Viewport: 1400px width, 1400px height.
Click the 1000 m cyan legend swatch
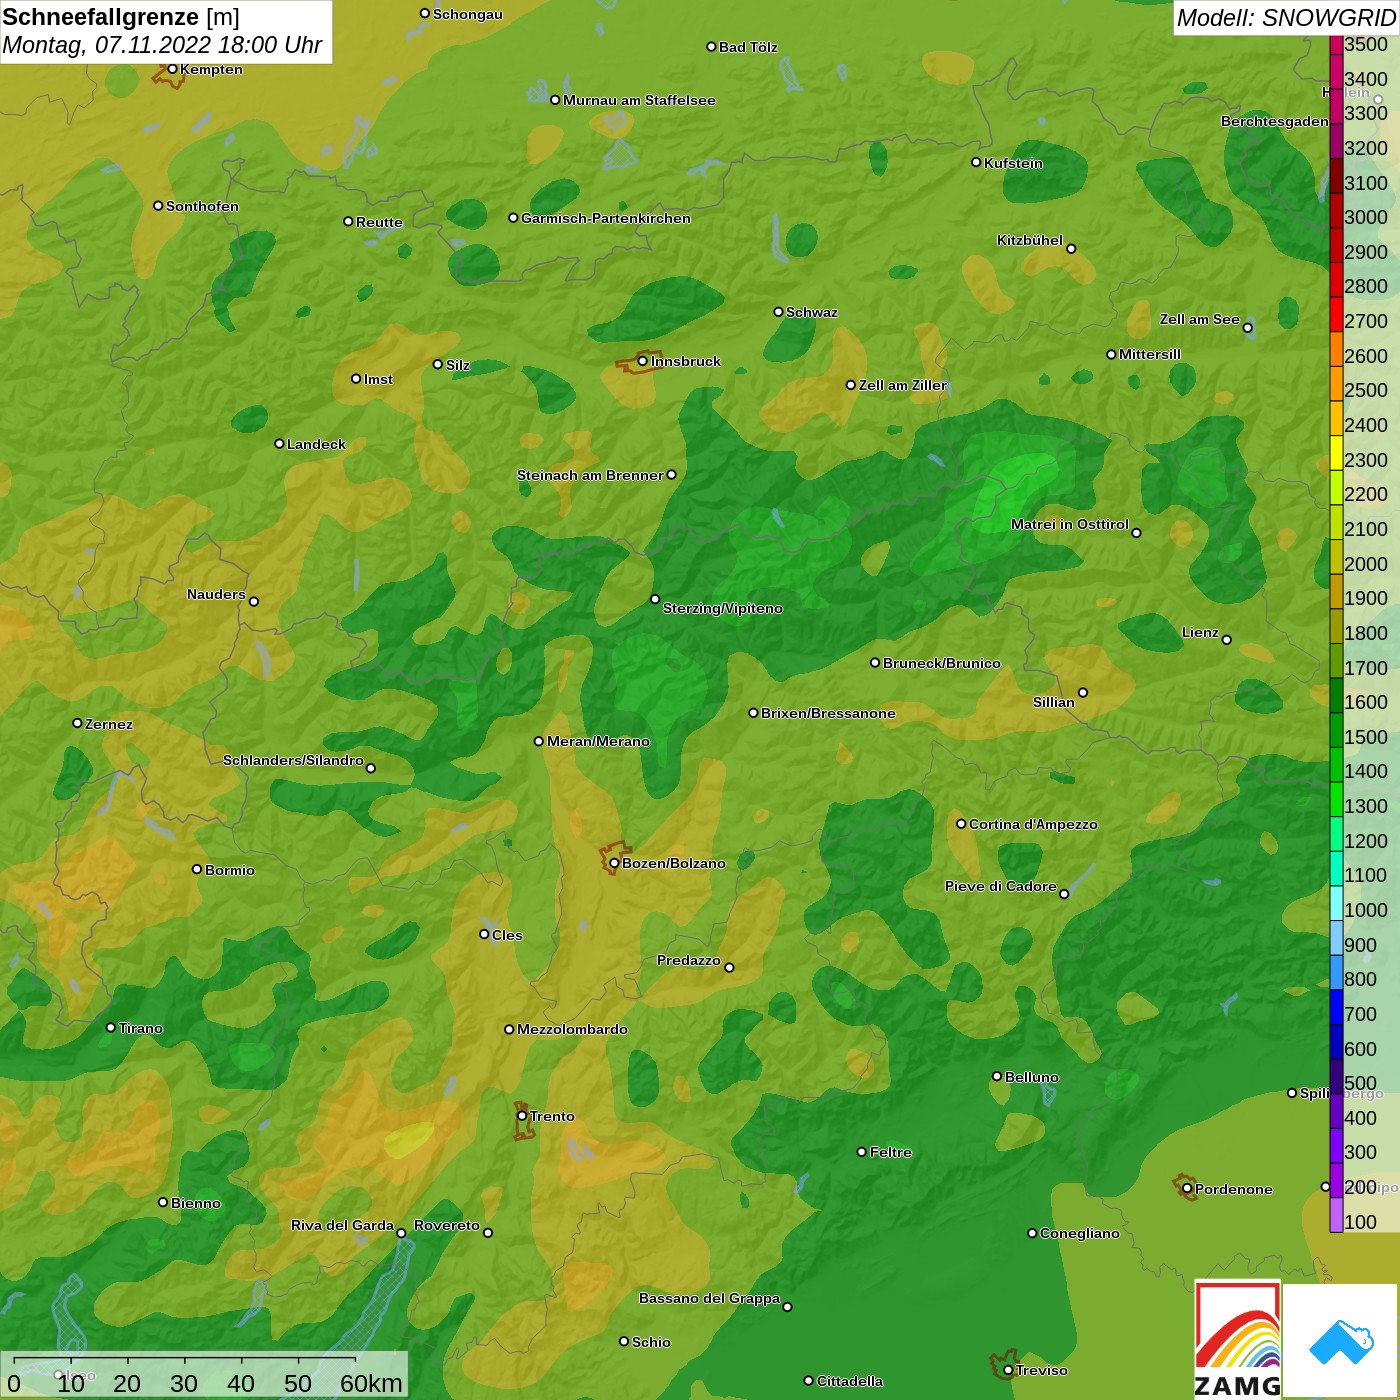(x=1336, y=903)
